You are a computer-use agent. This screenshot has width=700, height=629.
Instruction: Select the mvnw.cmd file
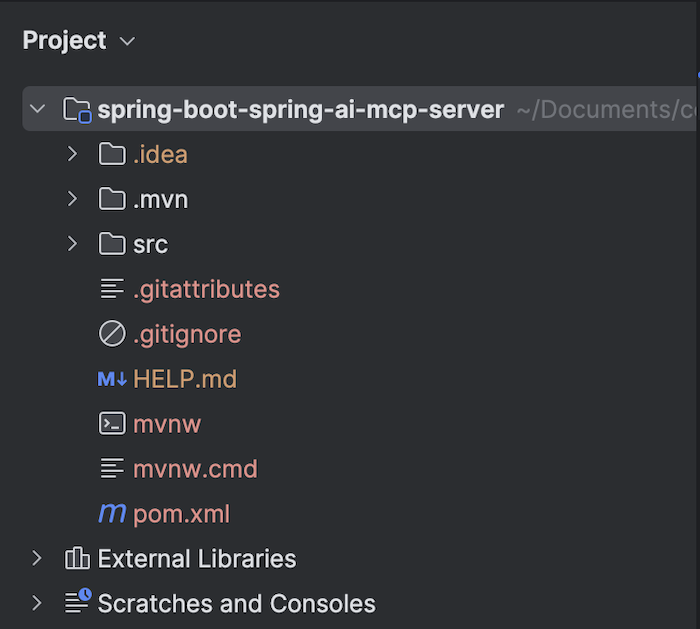[x=195, y=469]
